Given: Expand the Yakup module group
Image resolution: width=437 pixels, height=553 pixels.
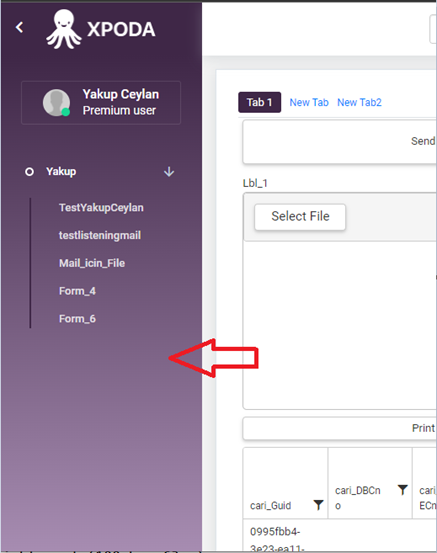Looking at the screenshot, I should pyautogui.click(x=61, y=172).
